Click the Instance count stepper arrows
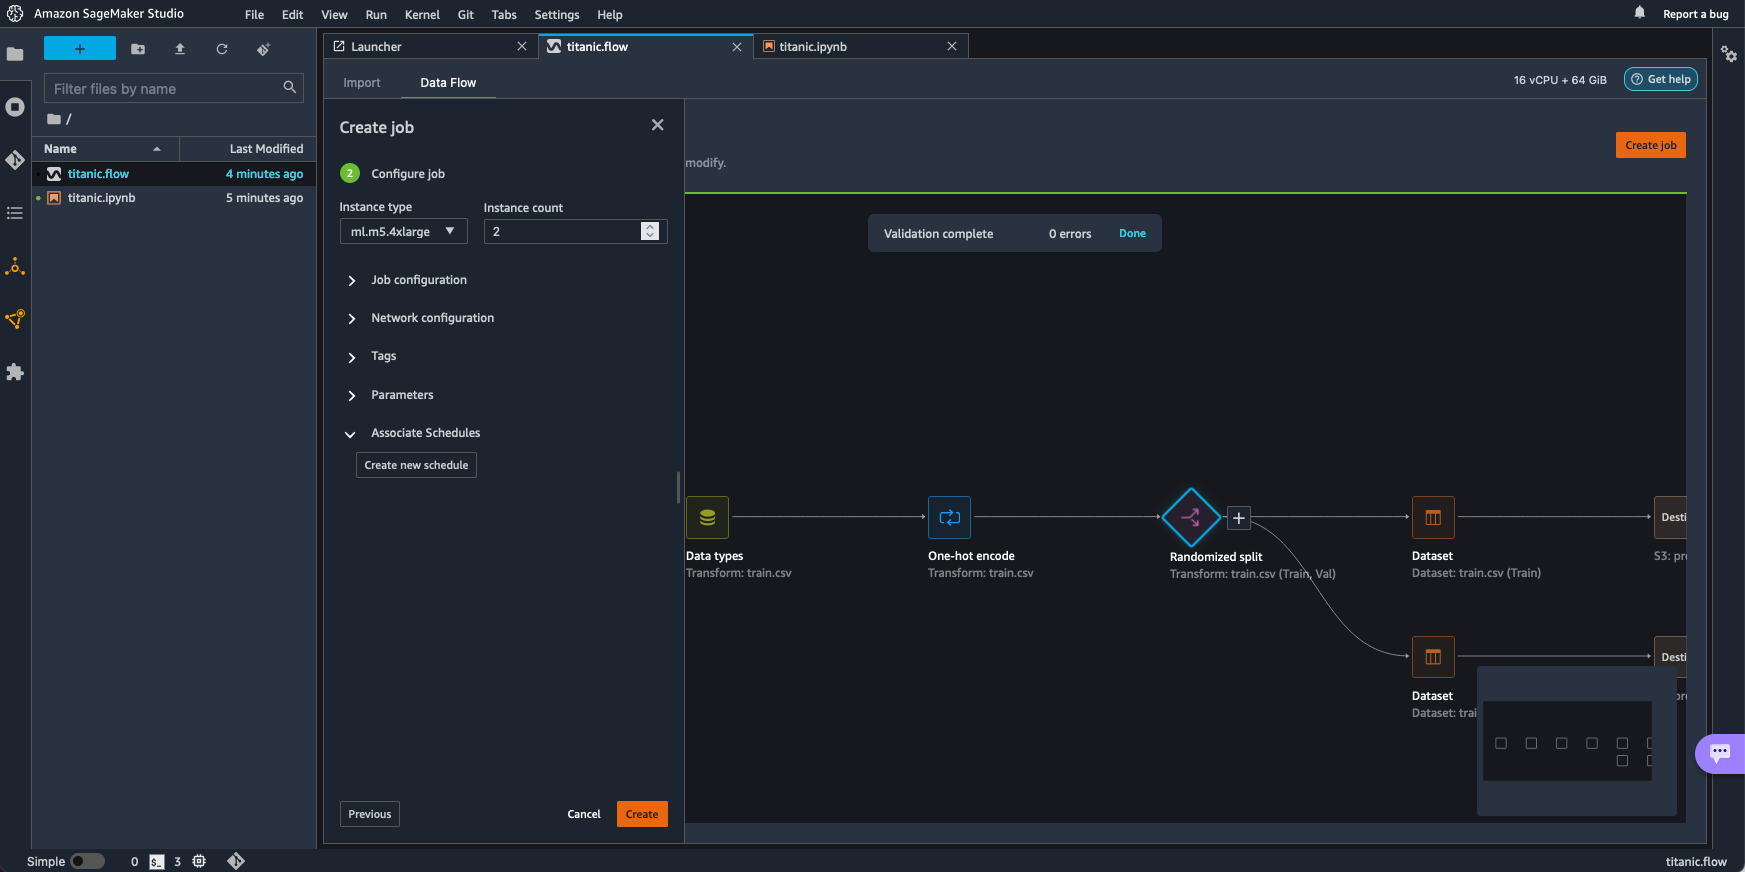The width and height of the screenshot is (1745, 872). point(650,231)
